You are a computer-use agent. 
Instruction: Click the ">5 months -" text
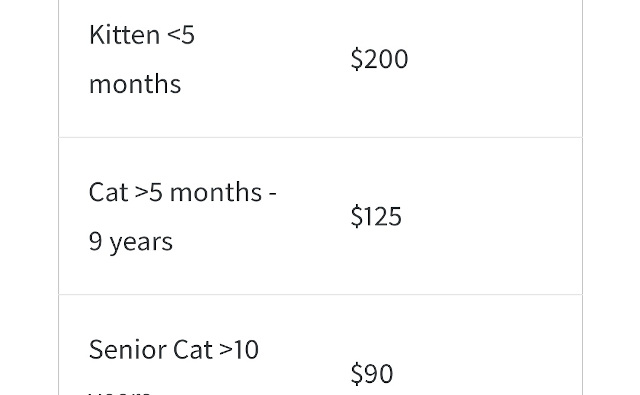(206, 192)
